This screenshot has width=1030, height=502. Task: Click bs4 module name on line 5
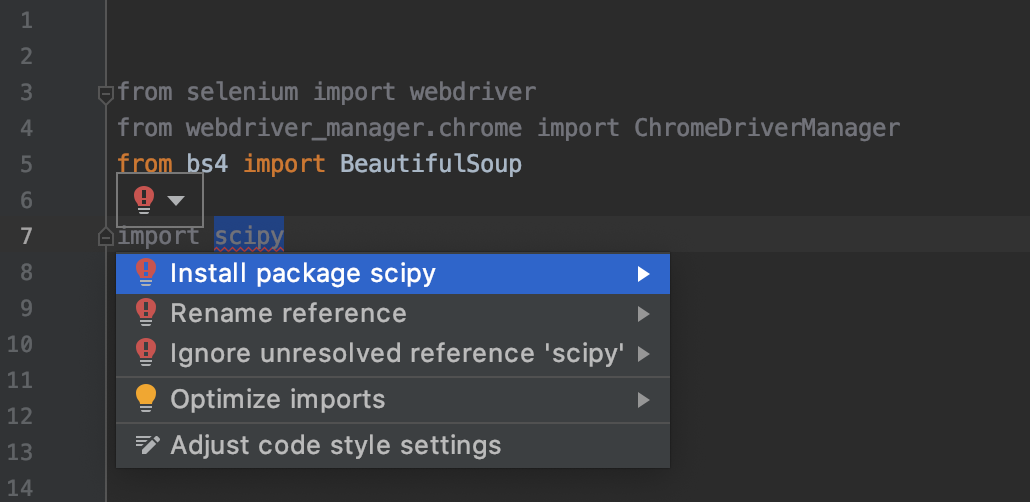click(208, 163)
